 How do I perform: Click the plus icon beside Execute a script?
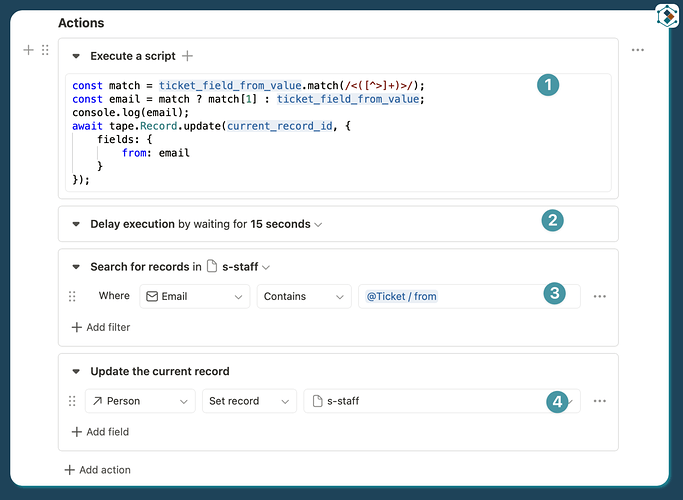pyautogui.click(x=188, y=56)
